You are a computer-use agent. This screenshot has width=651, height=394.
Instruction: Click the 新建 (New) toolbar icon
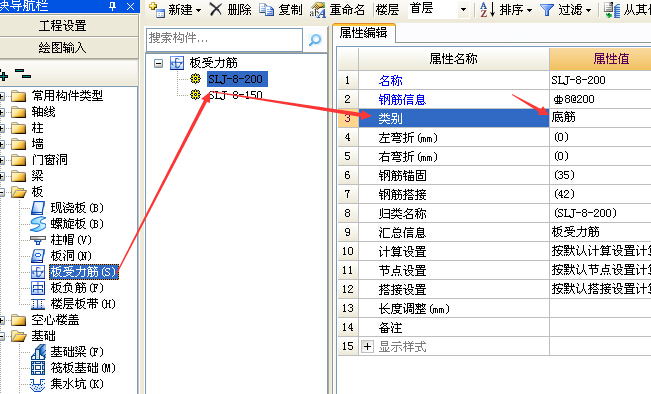[157, 9]
